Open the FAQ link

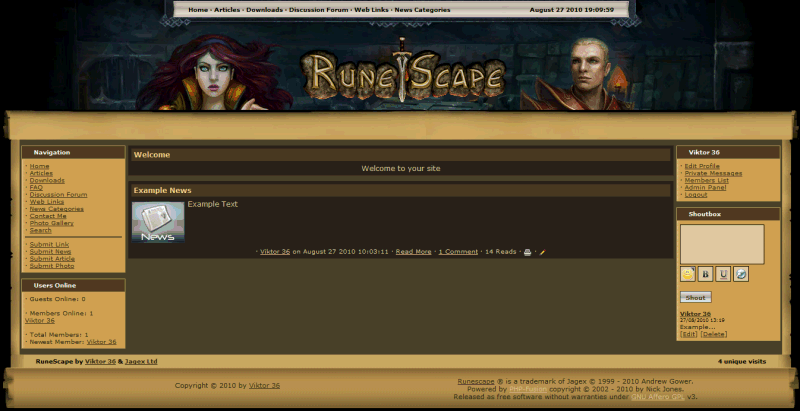(x=36, y=188)
